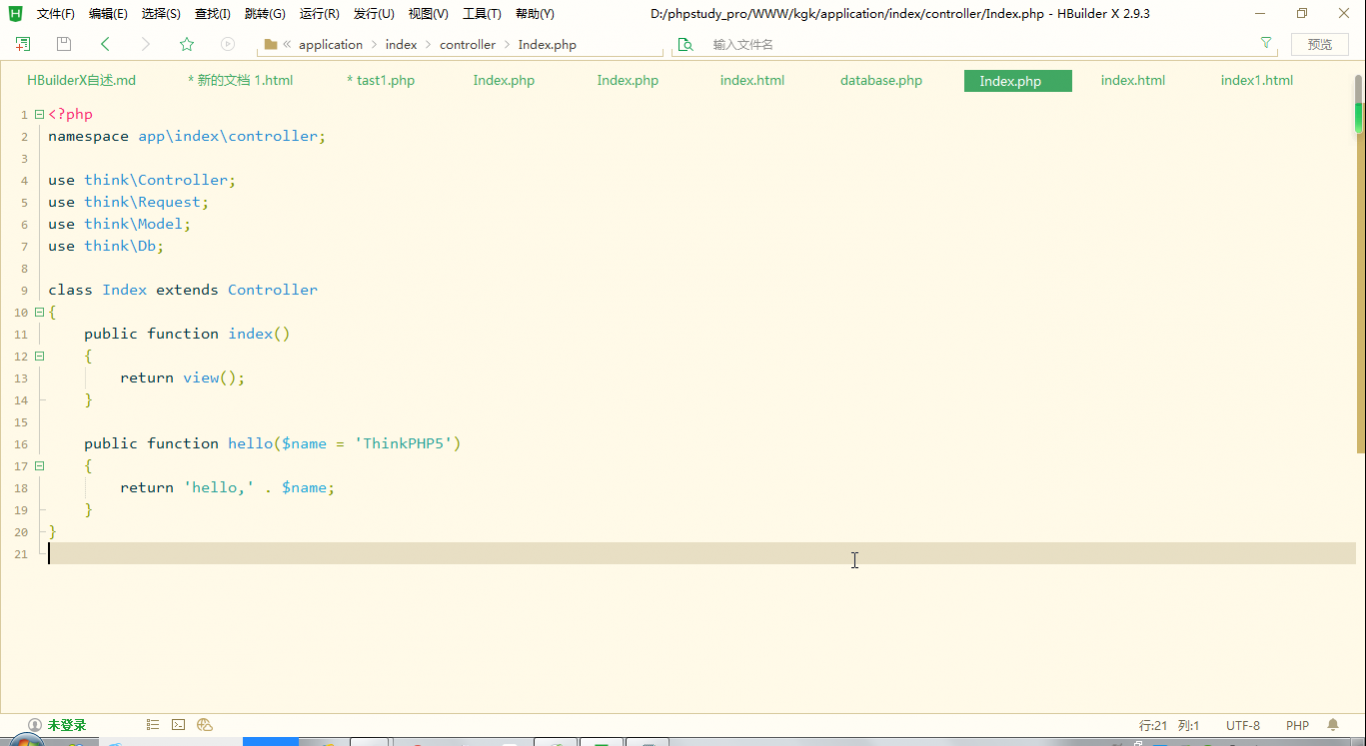
Task: Switch to the HBuilderX自述.md tab
Action: click(81, 81)
